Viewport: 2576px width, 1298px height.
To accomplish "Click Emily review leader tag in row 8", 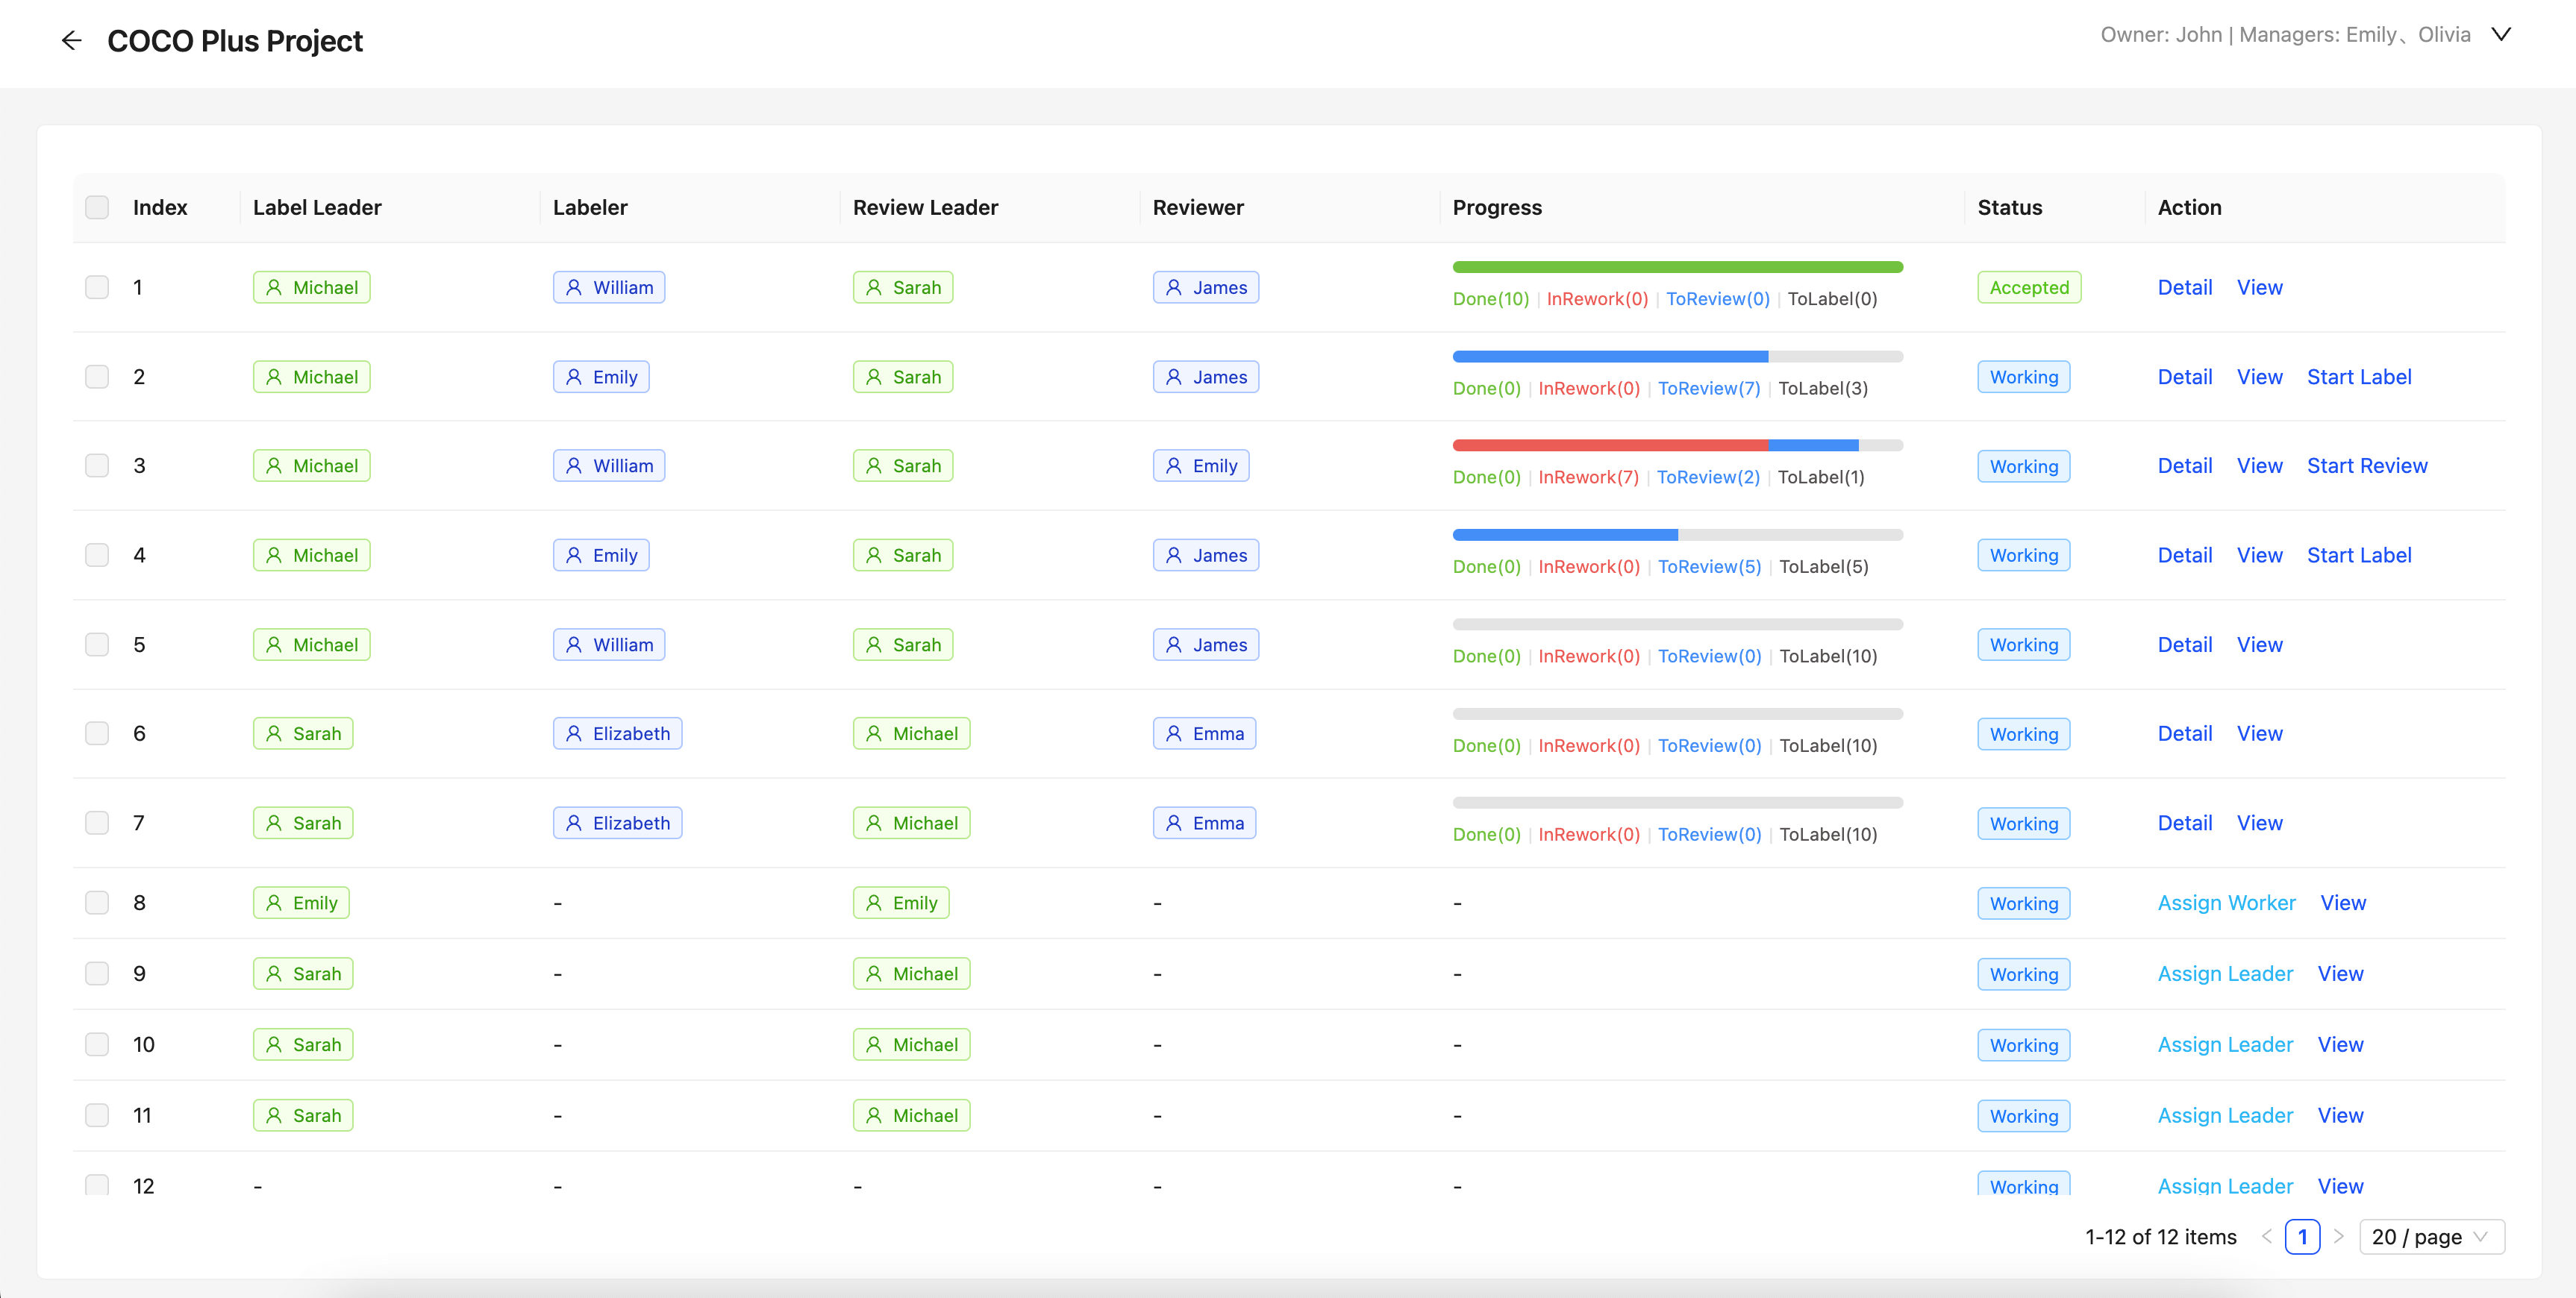I will (x=900, y=903).
